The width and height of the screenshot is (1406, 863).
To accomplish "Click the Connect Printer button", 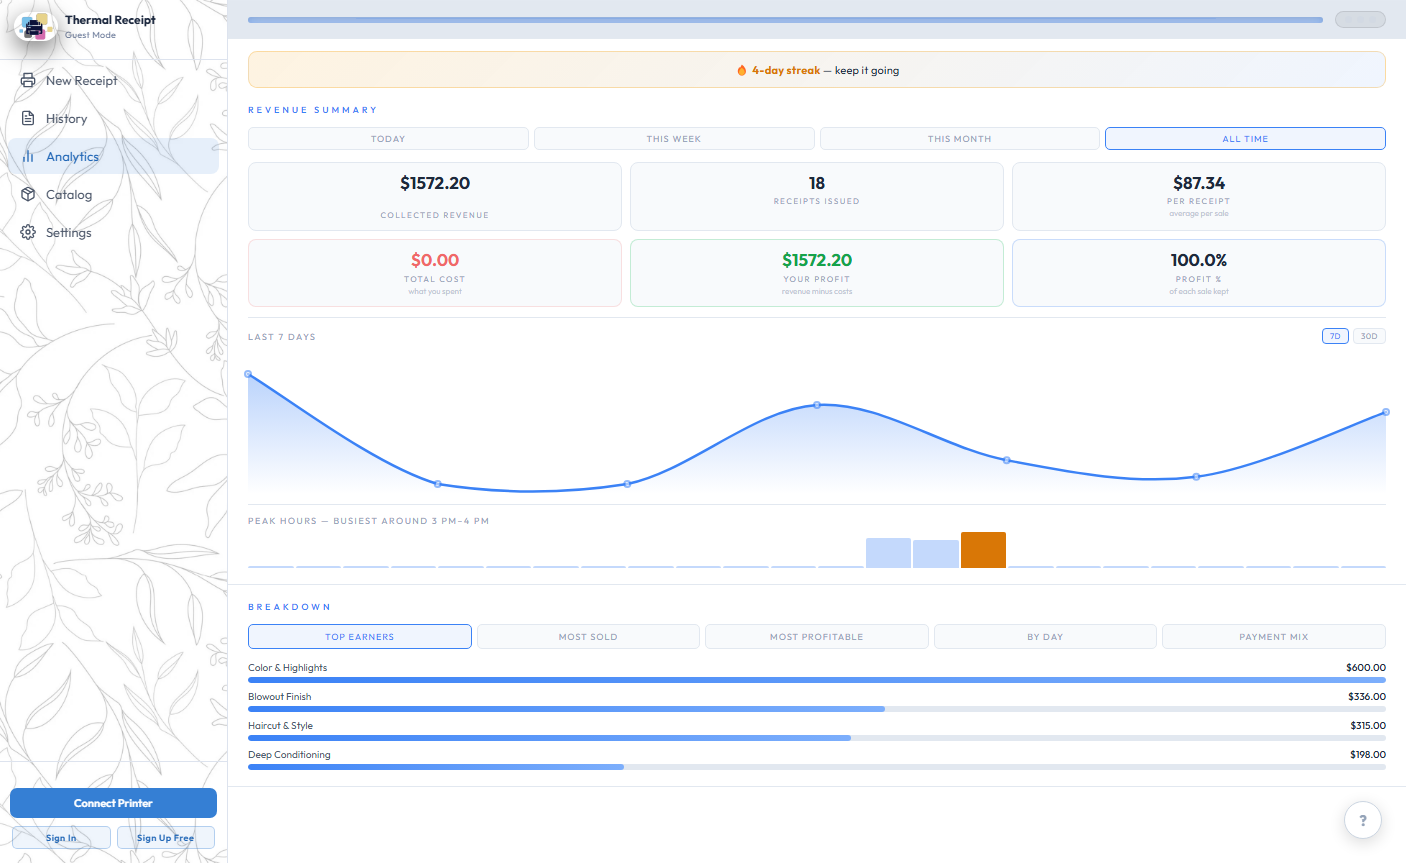I will pyautogui.click(x=113, y=803).
